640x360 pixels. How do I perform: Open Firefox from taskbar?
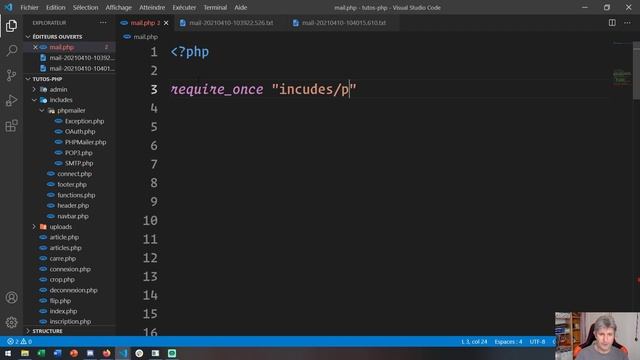click(x=107, y=353)
